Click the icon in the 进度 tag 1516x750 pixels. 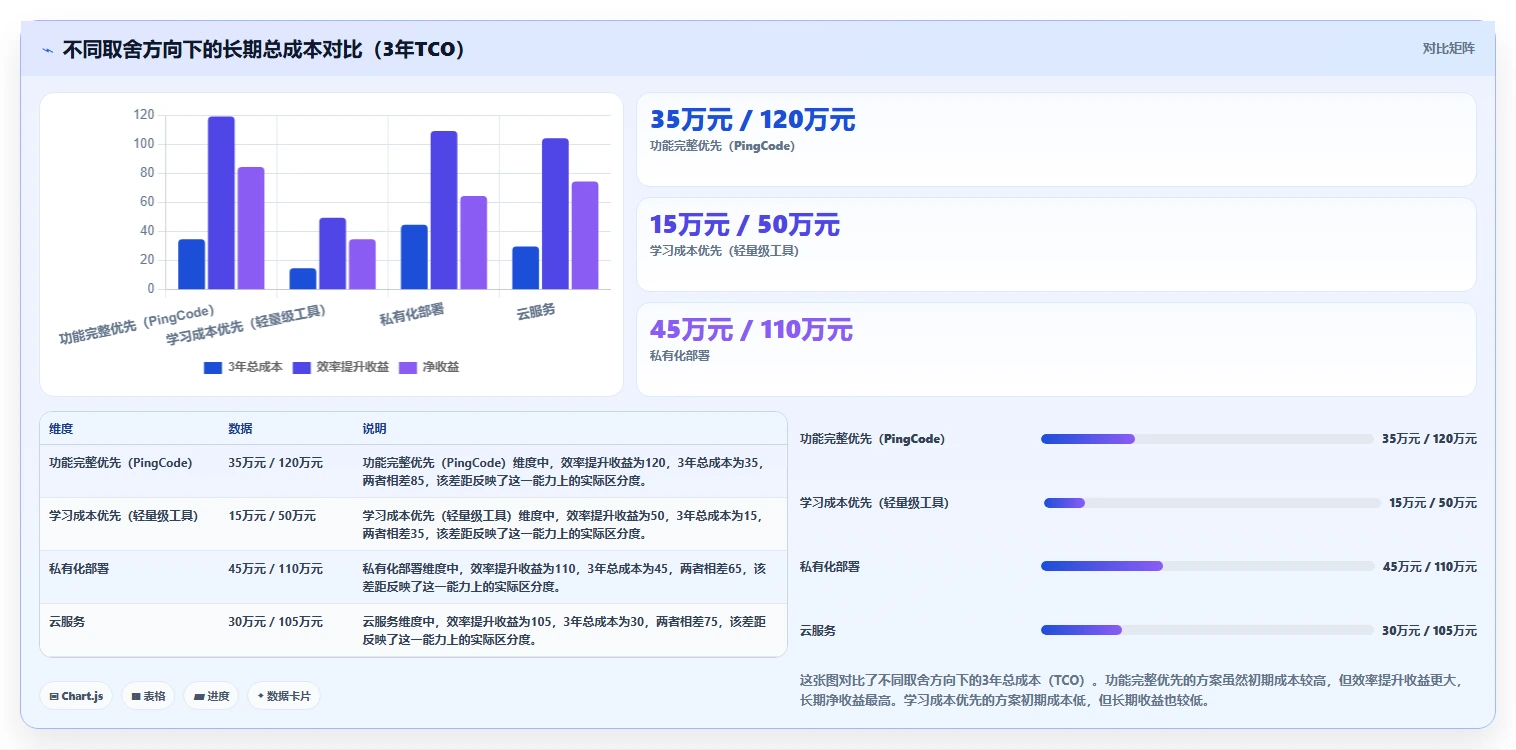click(199, 696)
